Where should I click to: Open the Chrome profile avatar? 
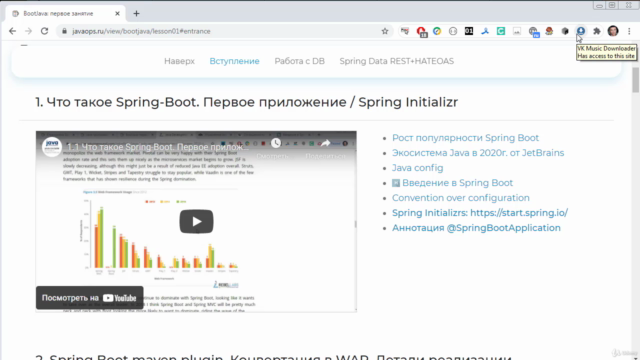click(x=613, y=31)
